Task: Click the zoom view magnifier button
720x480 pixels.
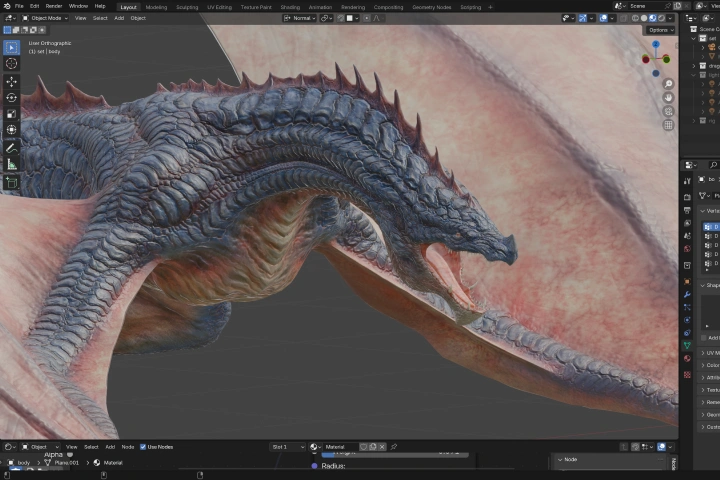Action: click(x=668, y=84)
